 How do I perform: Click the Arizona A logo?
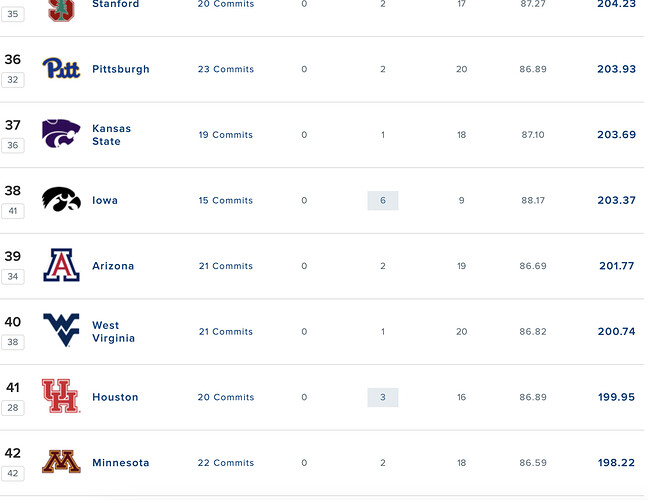pos(61,265)
